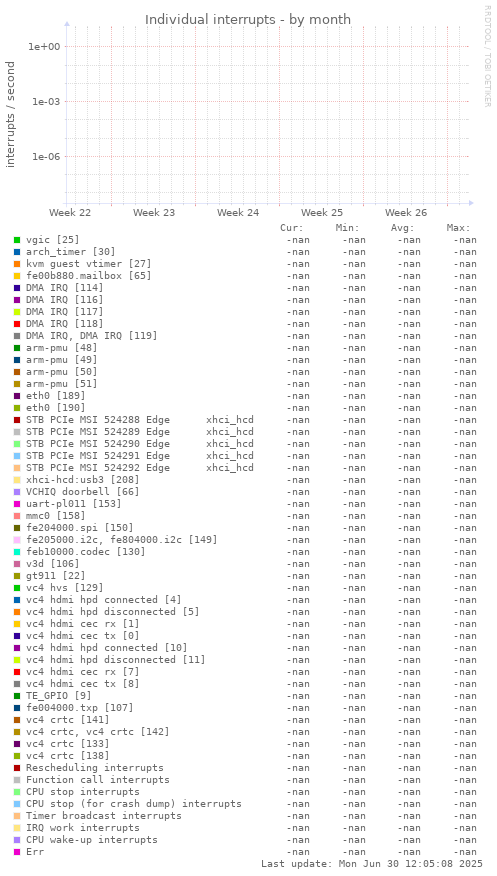Click the cyan feb10000.codec [130] swatch
The image size is (497, 876).
pyautogui.click(x=17, y=552)
